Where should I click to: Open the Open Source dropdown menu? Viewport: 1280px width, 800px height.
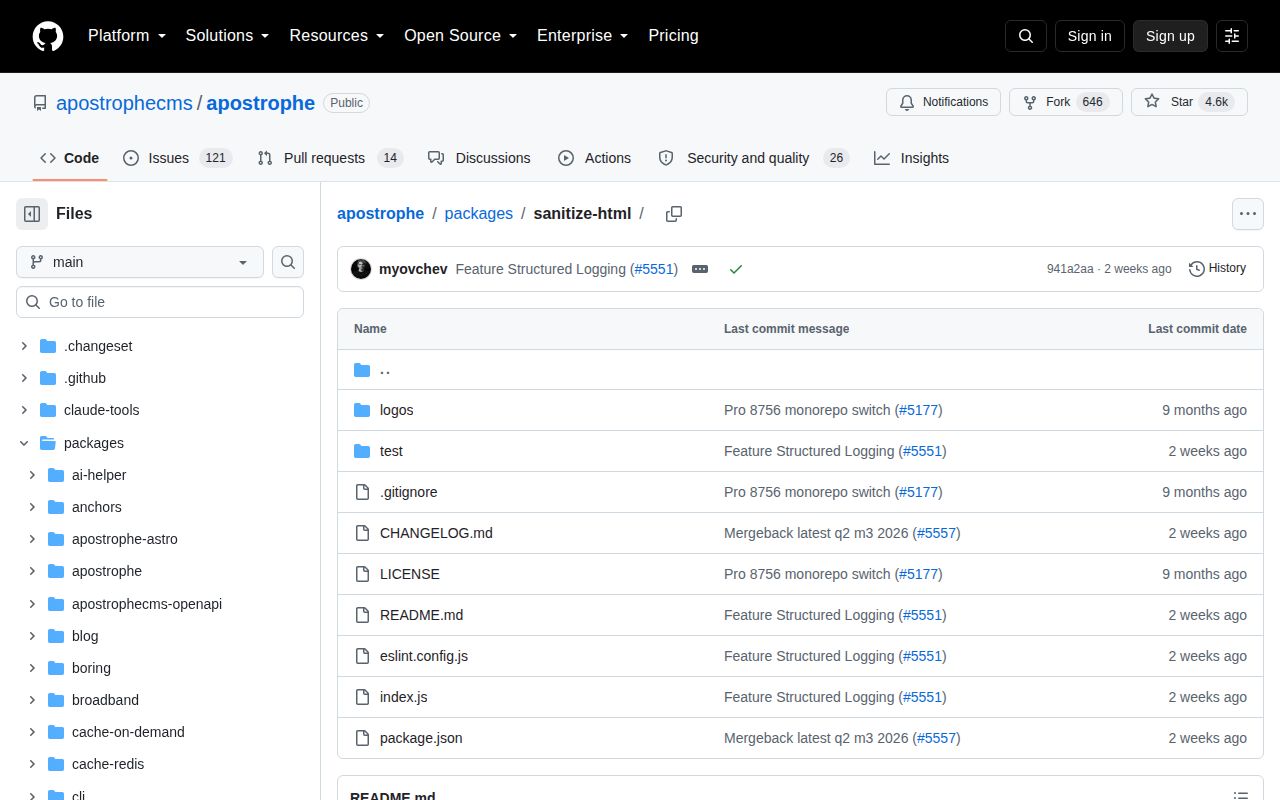(x=460, y=35)
